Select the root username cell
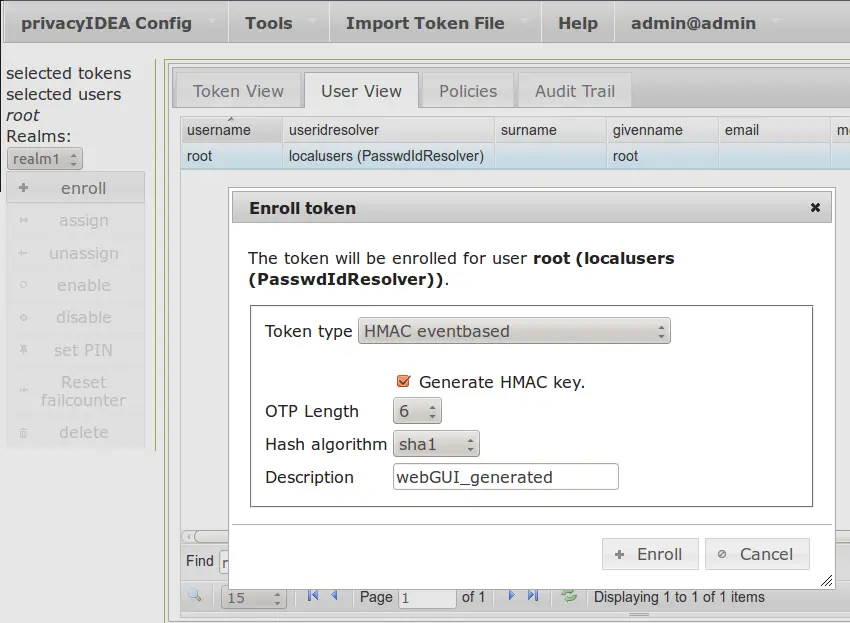 tap(231, 156)
